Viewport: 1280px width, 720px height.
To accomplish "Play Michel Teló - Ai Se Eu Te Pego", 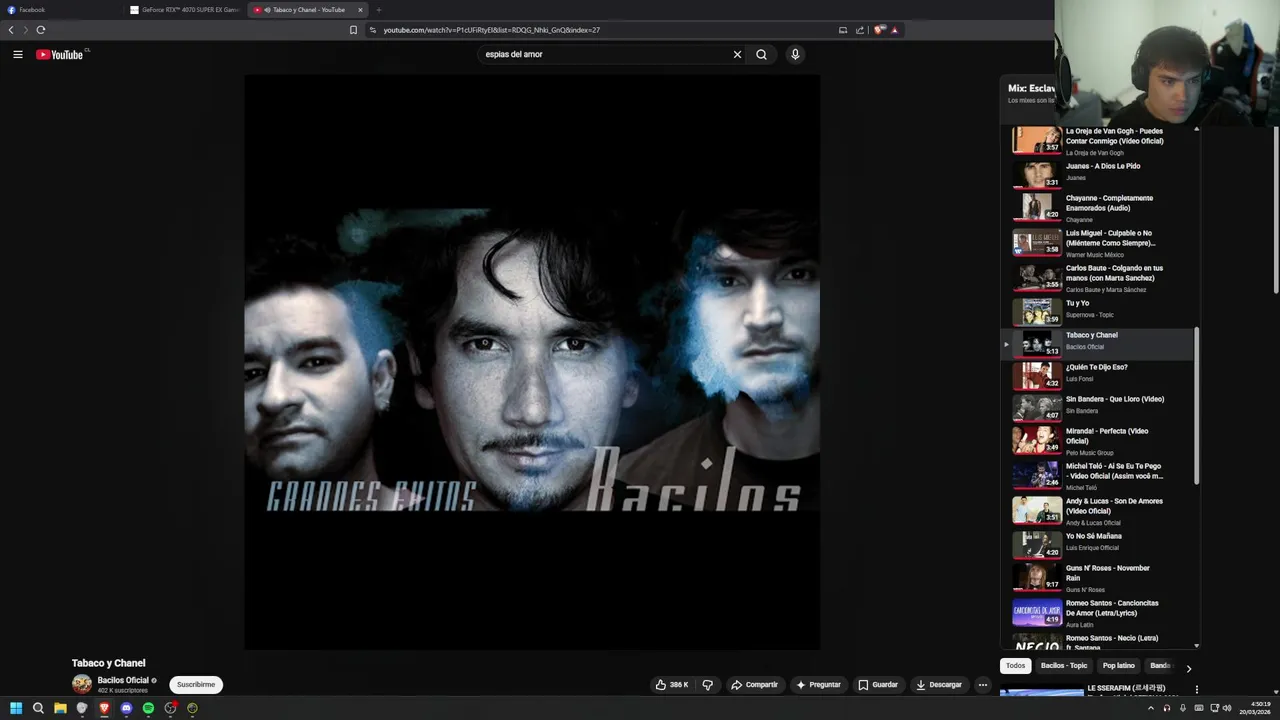I will tap(1098, 476).
